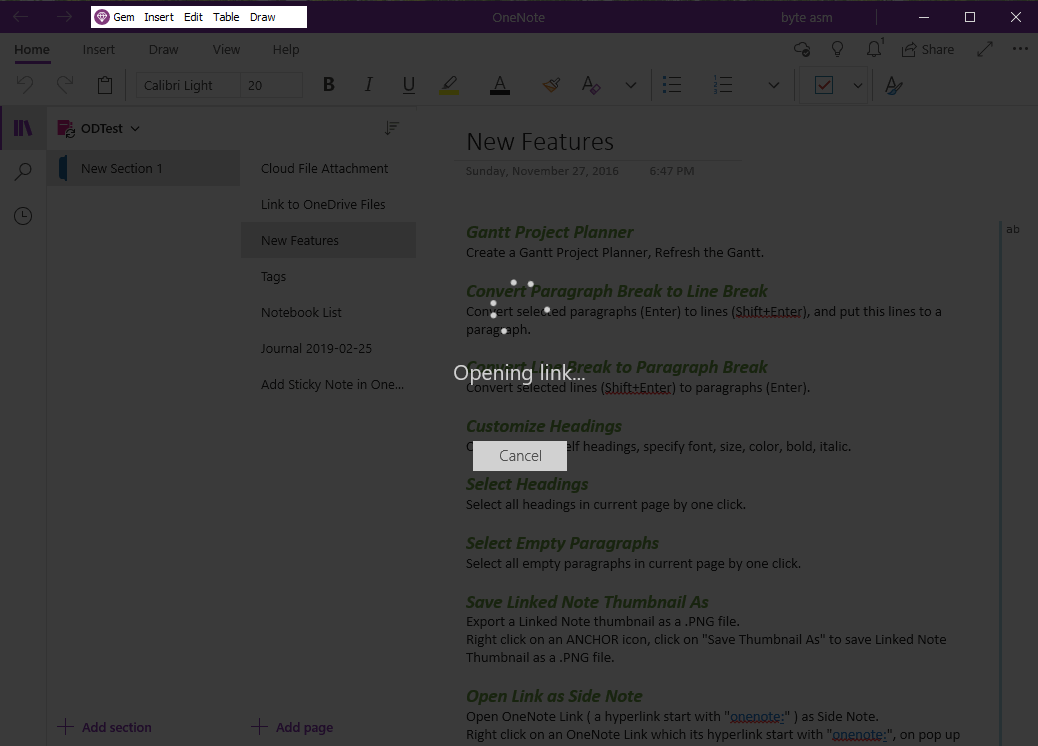
Task: Switch to the Insert ribbon tab
Action: click(x=99, y=50)
